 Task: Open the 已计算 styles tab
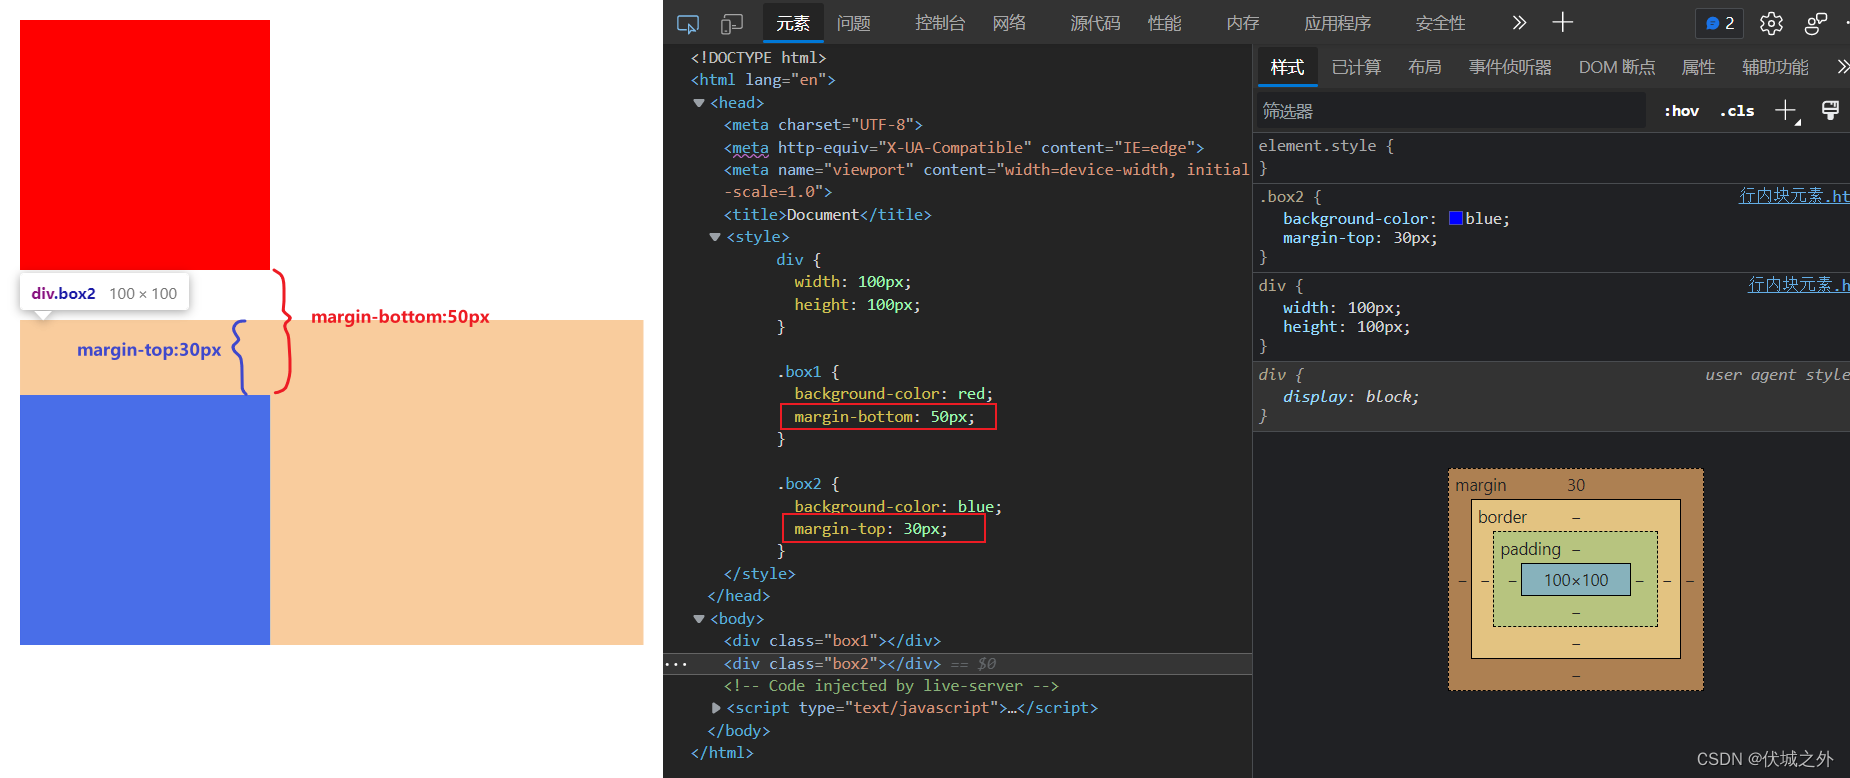[x=1355, y=67]
